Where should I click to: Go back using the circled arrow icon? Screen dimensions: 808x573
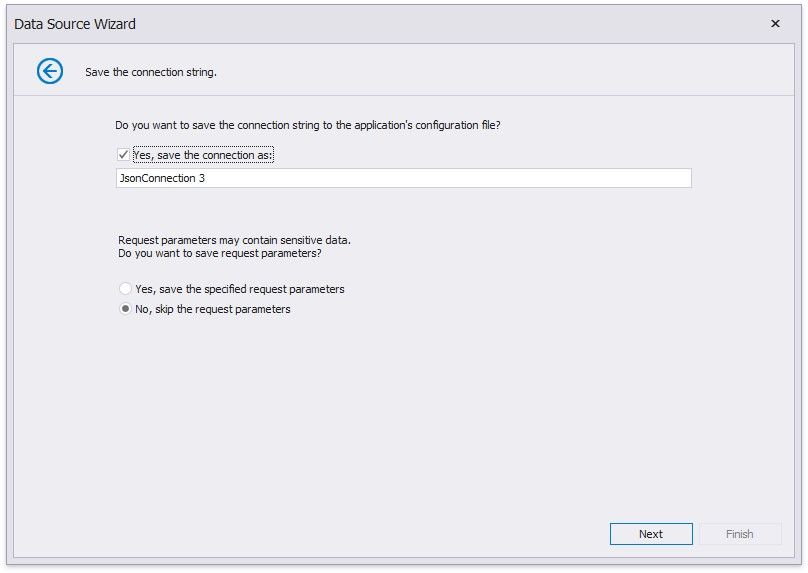[x=50, y=71]
